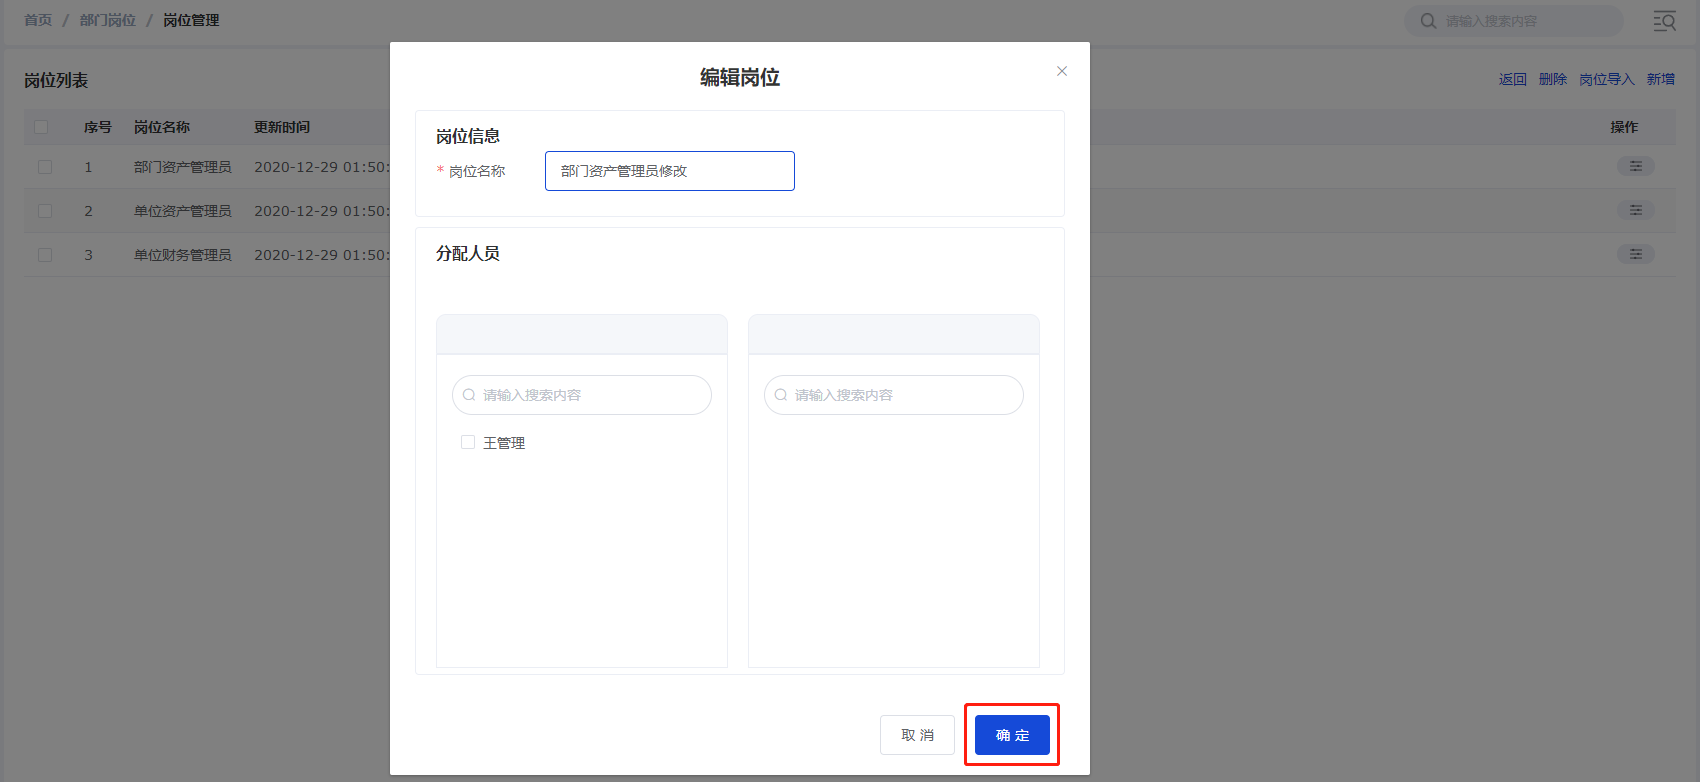Navigate to 部门岗位 breadcrumb
The width and height of the screenshot is (1700, 782).
pyautogui.click(x=108, y=20)
